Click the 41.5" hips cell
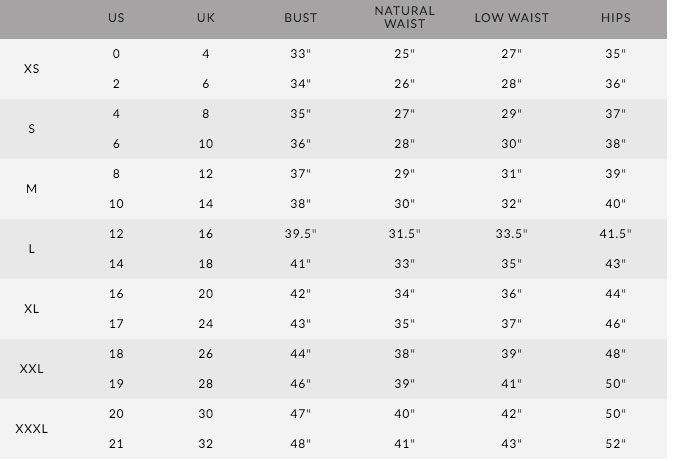The width and height of the screenshot is (674, 461). tap(616, 234)
